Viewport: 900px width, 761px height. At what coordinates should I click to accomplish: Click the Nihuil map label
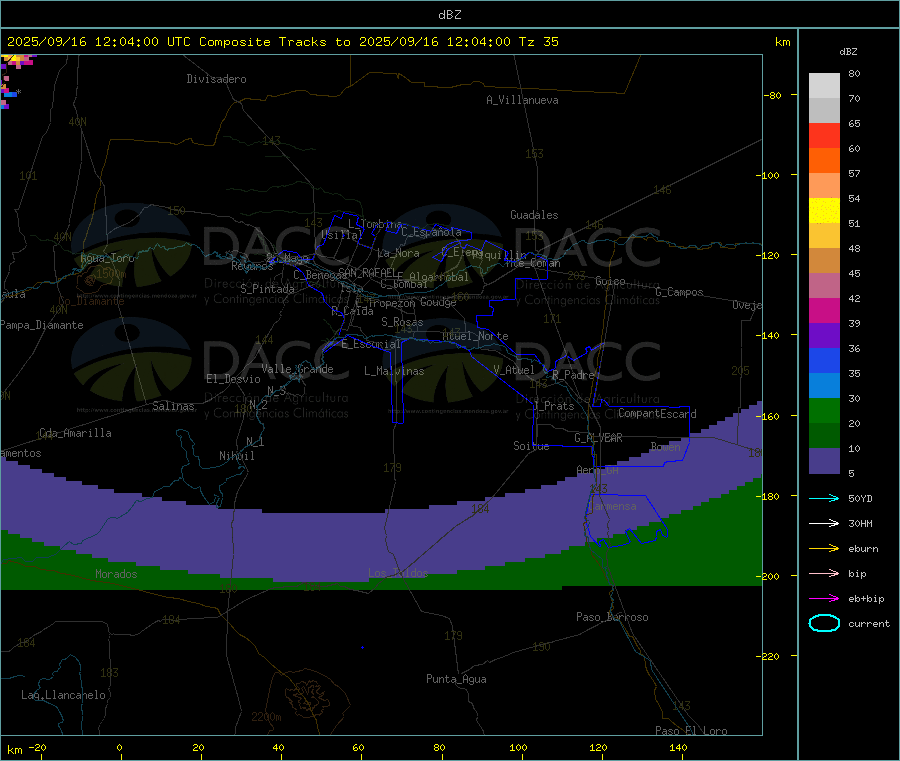tap(236, 456)
